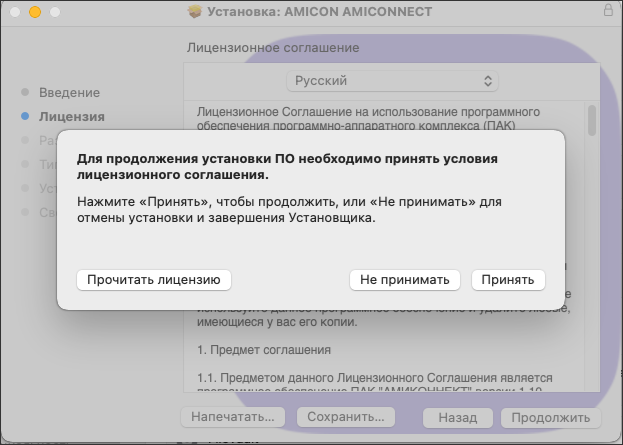Click the lock icon in title bar
Screen dimensions: 623x445
608,10
